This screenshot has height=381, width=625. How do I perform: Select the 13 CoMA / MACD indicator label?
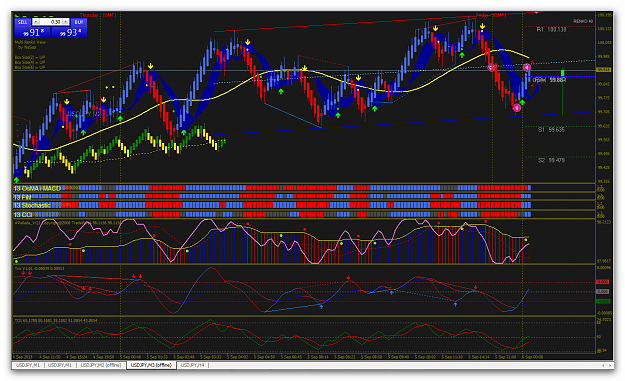click(37, 188)
